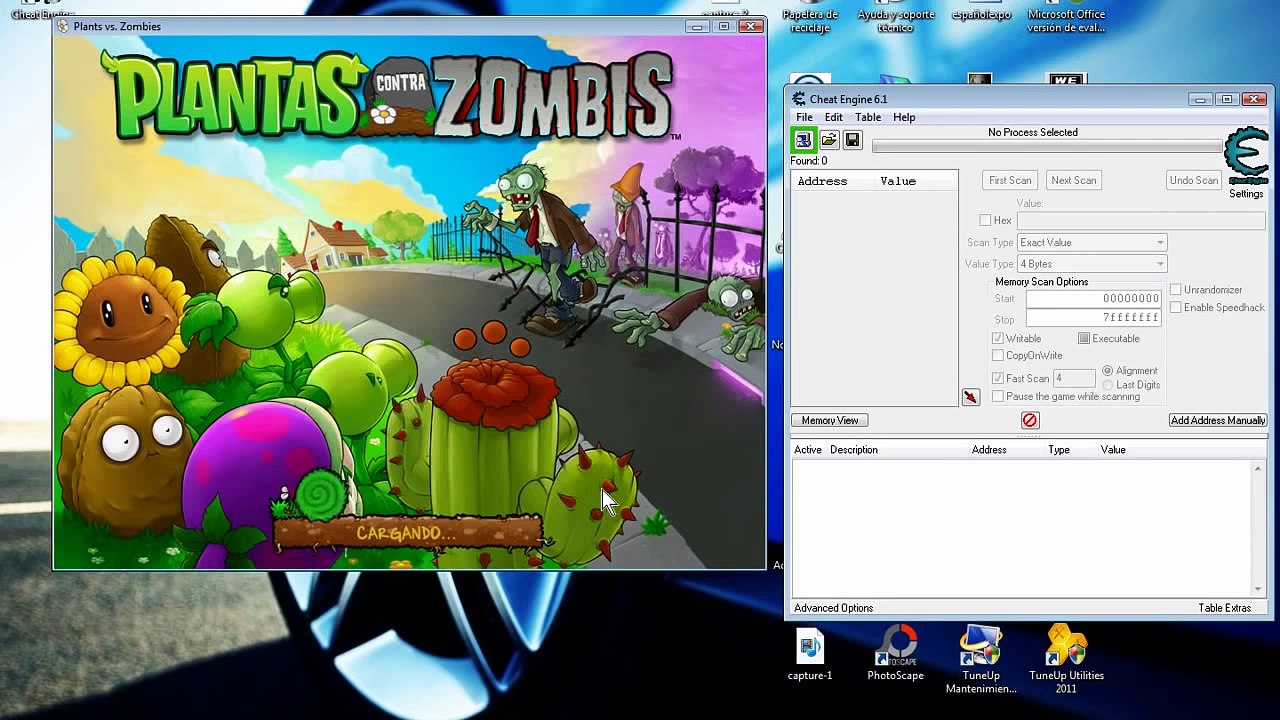Open the Table menu
This screenshot has height=720, width=1280.
(x=868, y=118)
